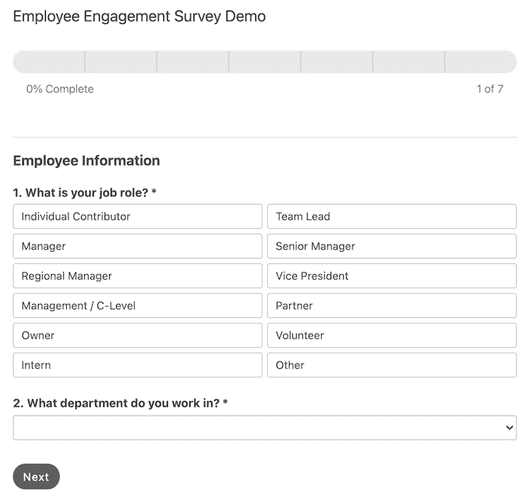This screenshot has height=500, width=532.
Task: Pick Manager as job role
Action: 138,246
